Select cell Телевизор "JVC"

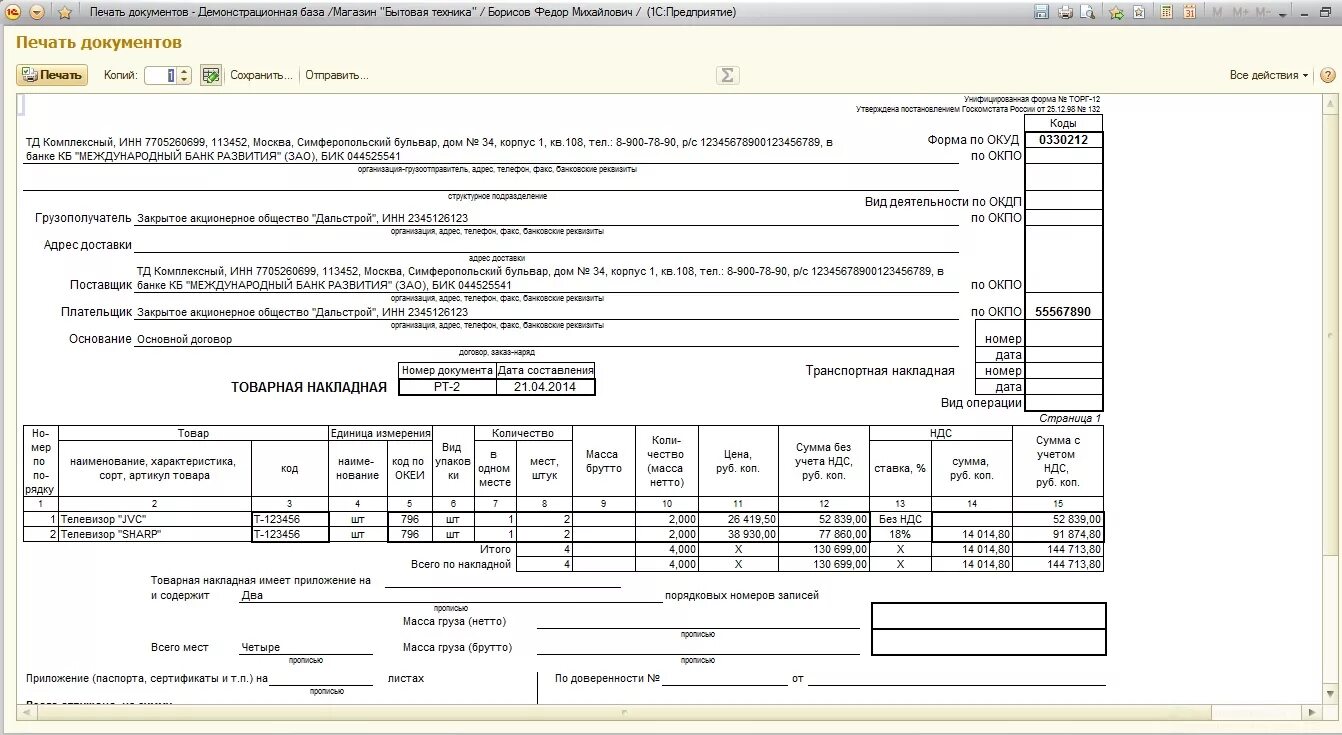coord(155,519)
